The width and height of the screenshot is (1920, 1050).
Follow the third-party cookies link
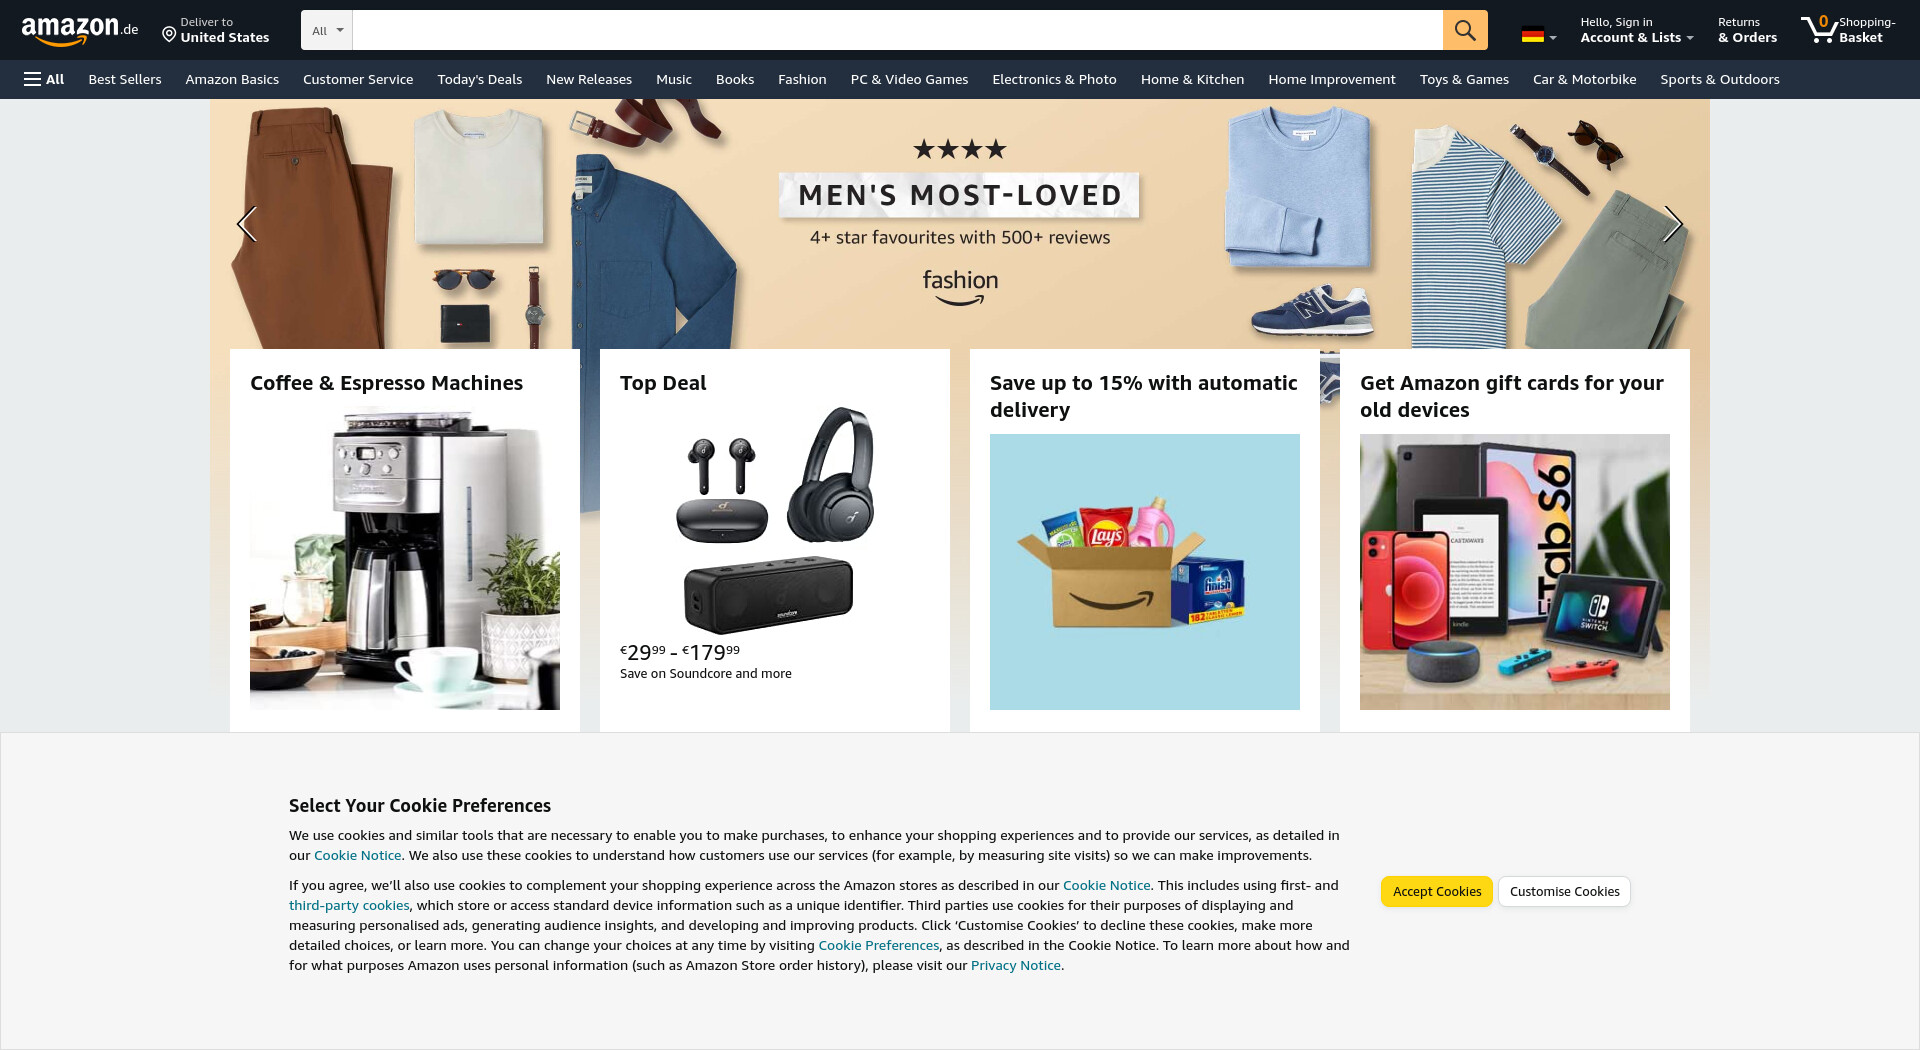[349, 906]
